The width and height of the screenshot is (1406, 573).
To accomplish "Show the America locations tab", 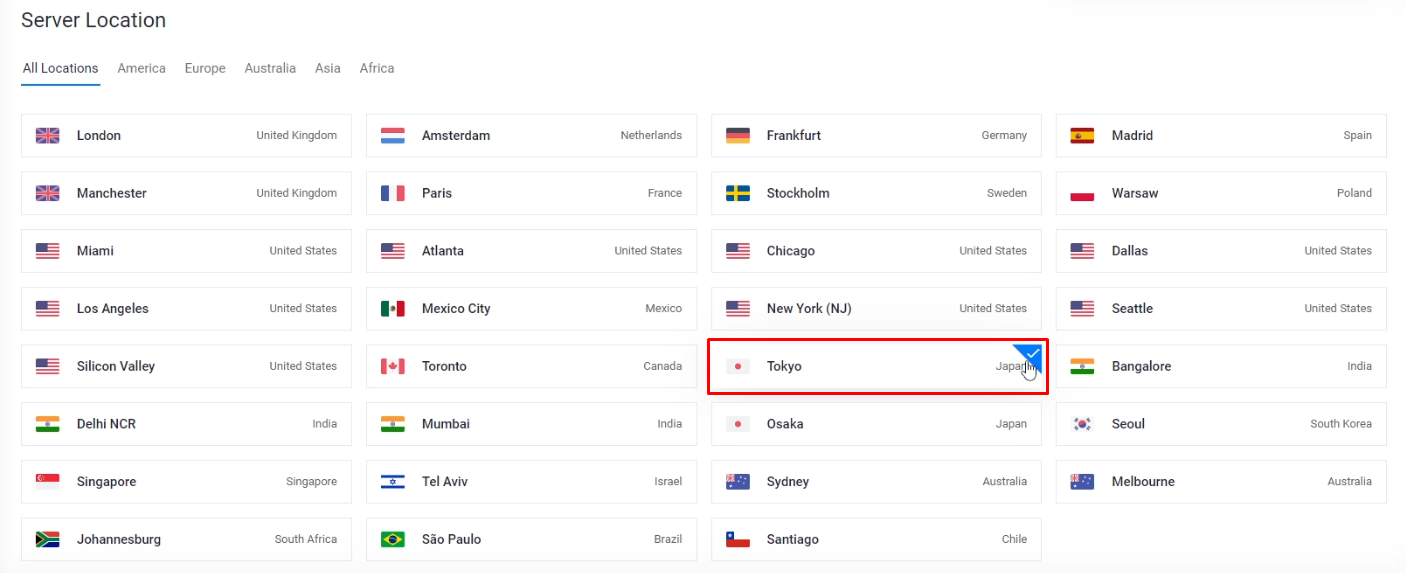I will pyautogui.click(x=141, y=69).
